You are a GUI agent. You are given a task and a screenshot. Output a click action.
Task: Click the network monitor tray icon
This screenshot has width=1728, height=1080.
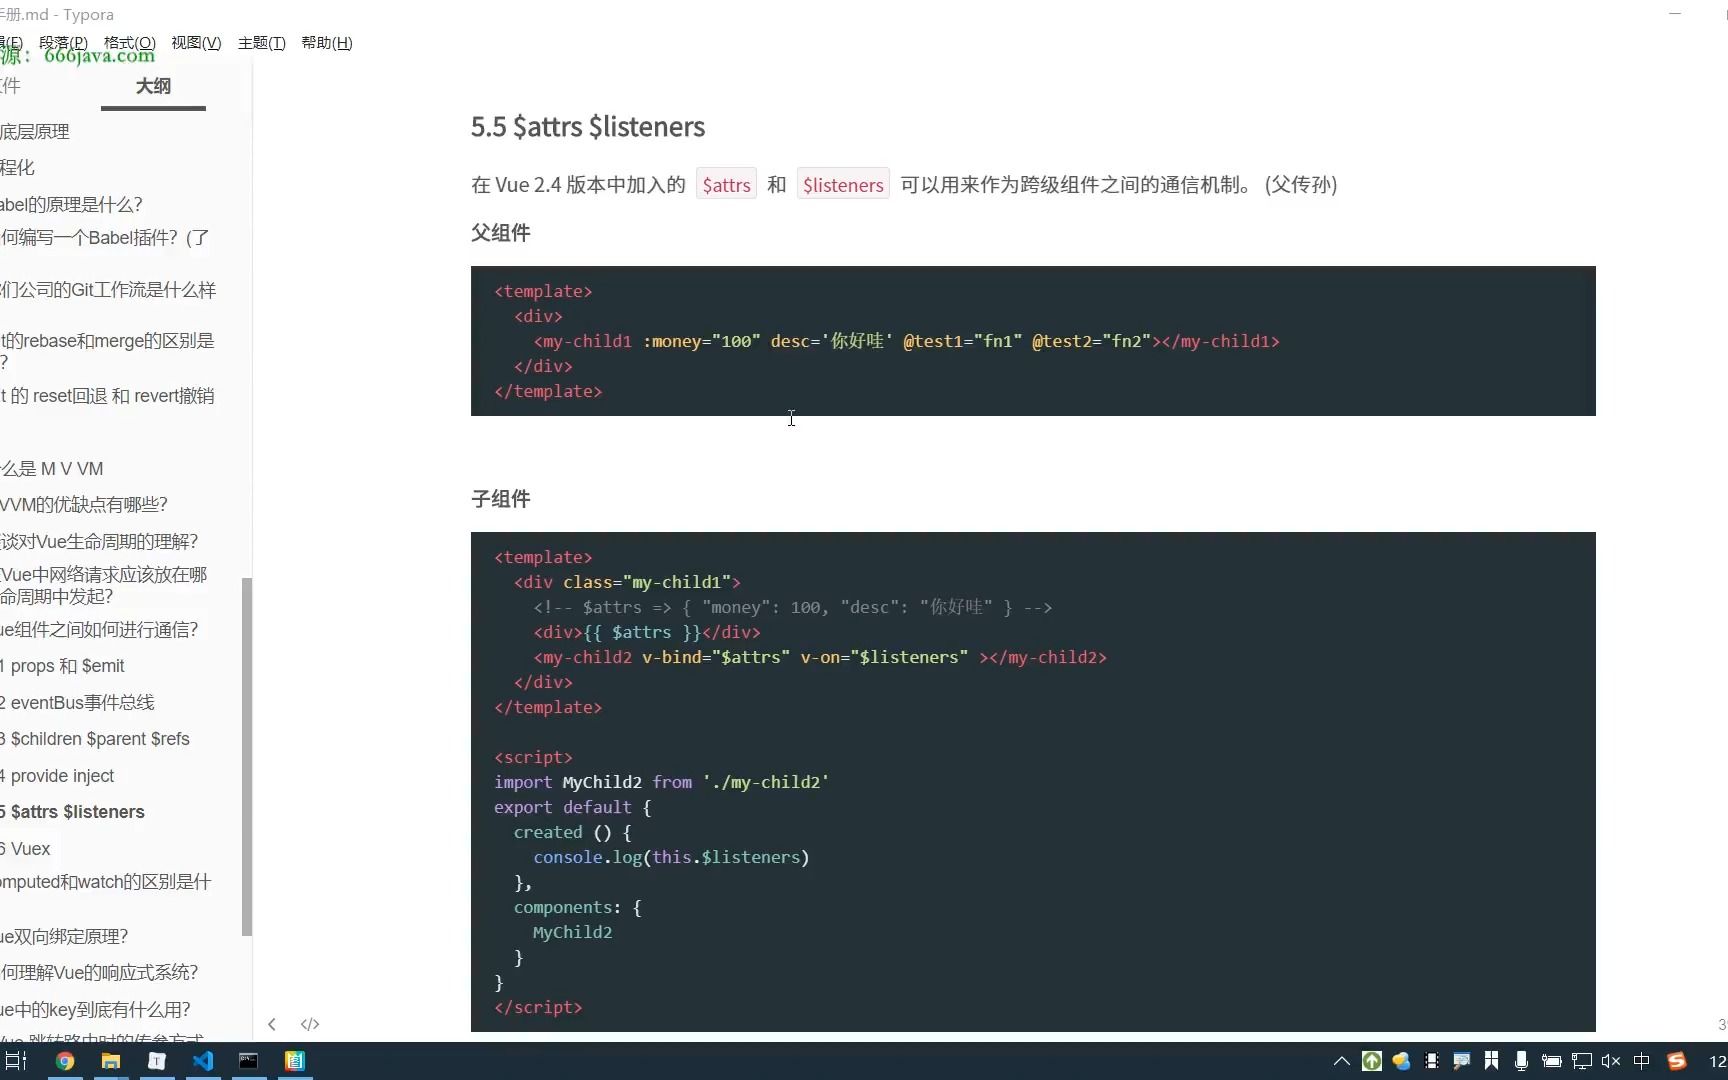point(1582,1061)
